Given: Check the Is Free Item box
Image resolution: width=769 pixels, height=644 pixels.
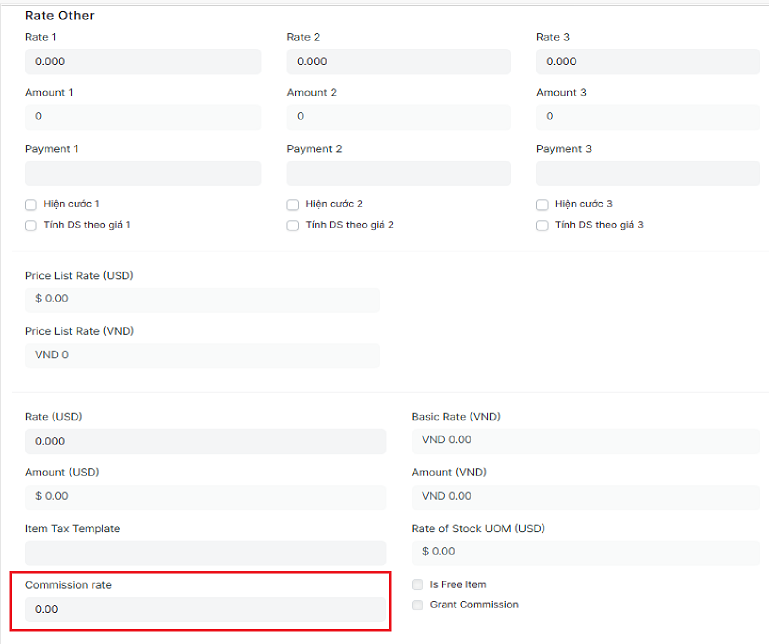Looking at the screenshot, I should tap(417, 585).
